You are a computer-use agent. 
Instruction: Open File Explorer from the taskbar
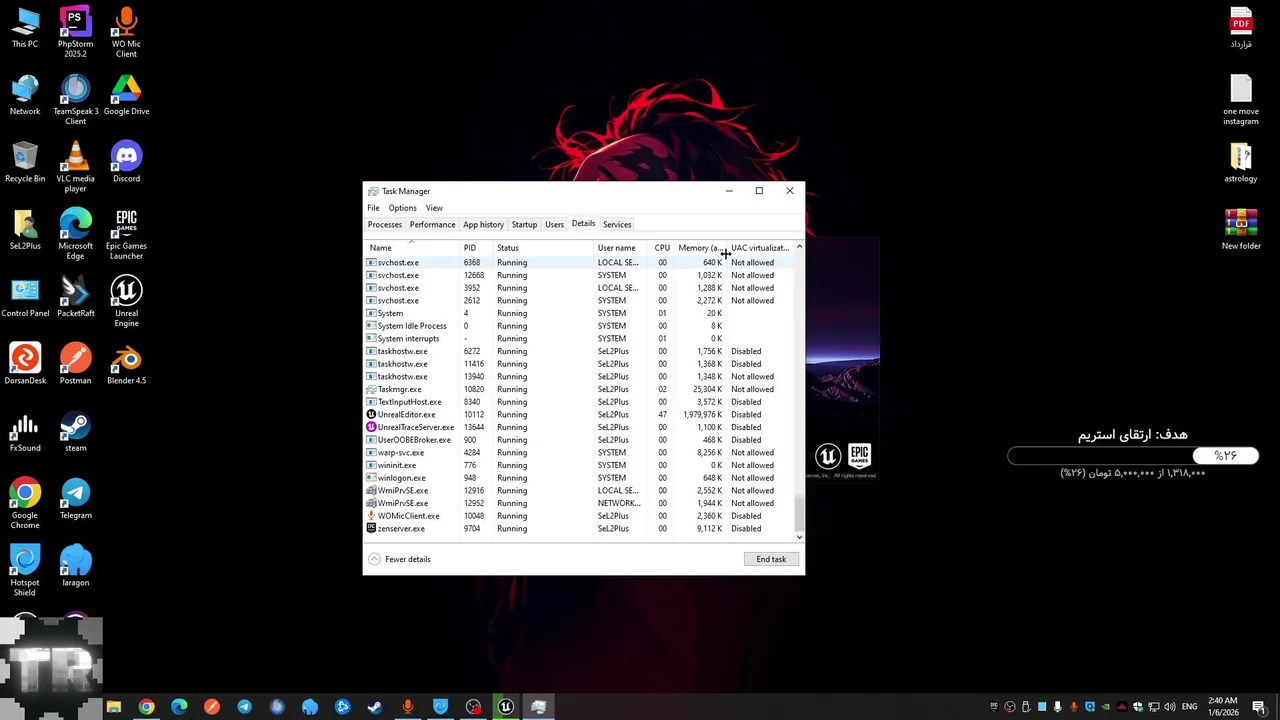coord(114,707)
